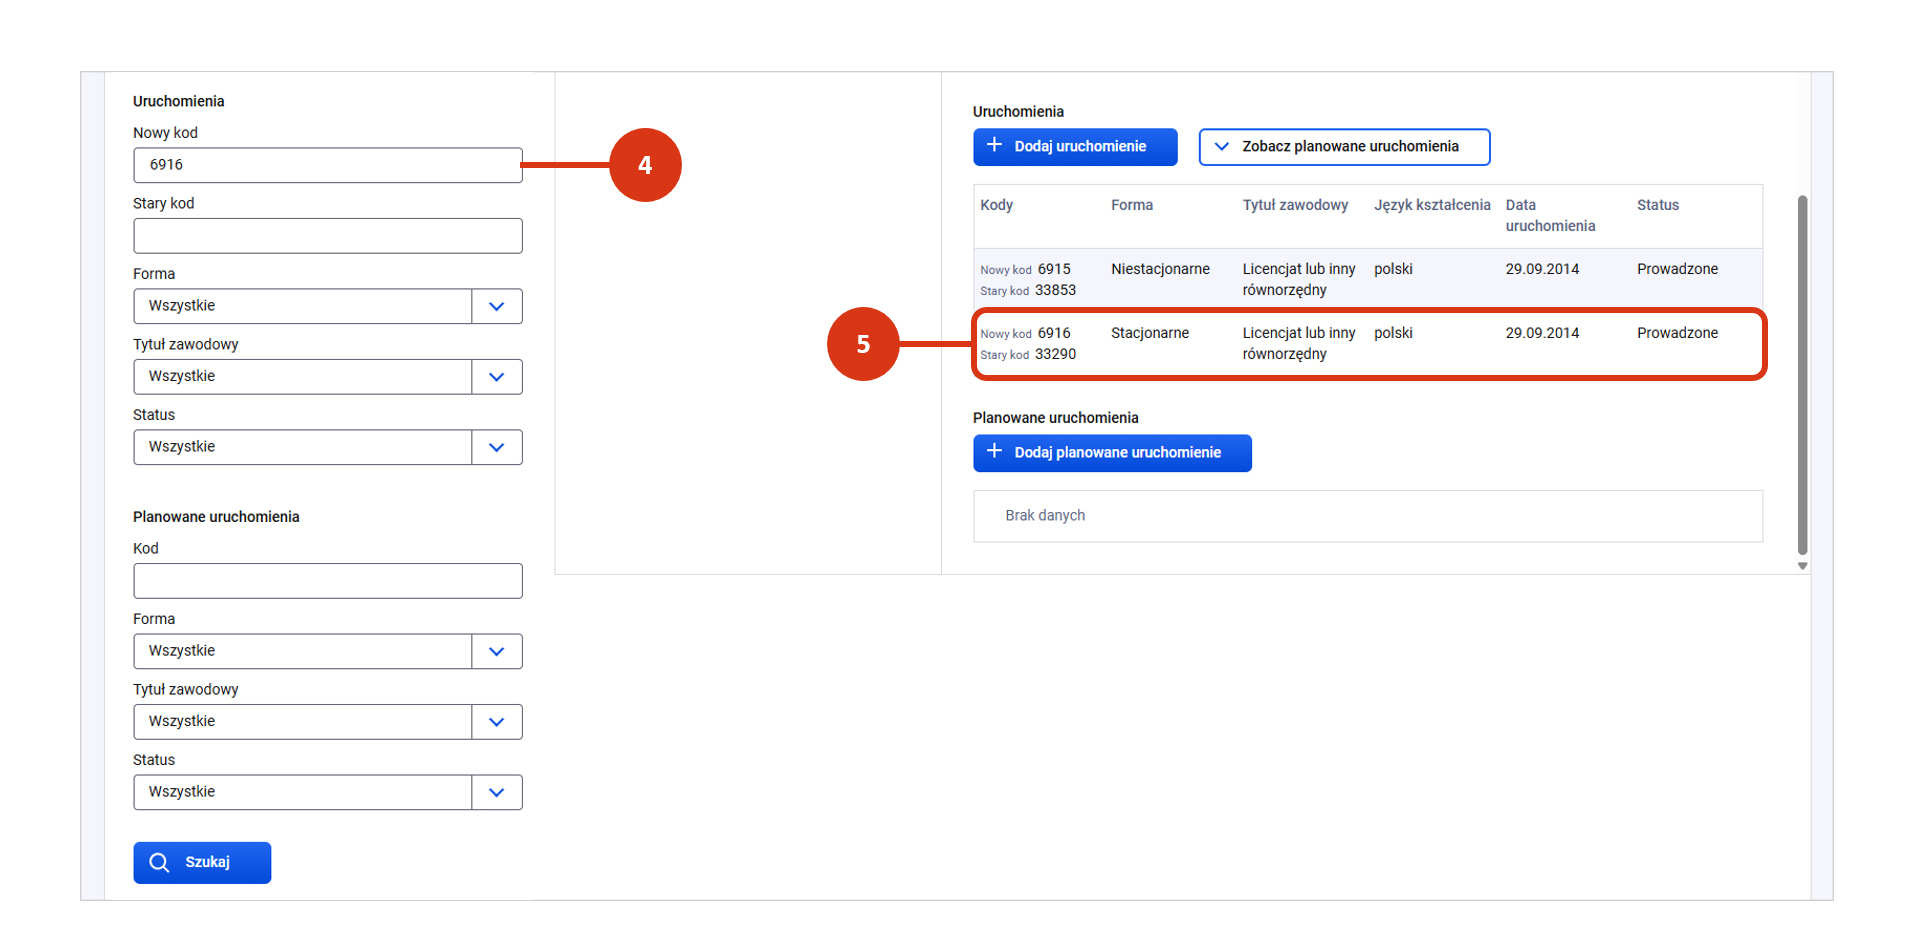Click plus icon on Dodaj planowane uruchomienie
Viewport: 1919px width, 945px height.
[x=994, y=451]
